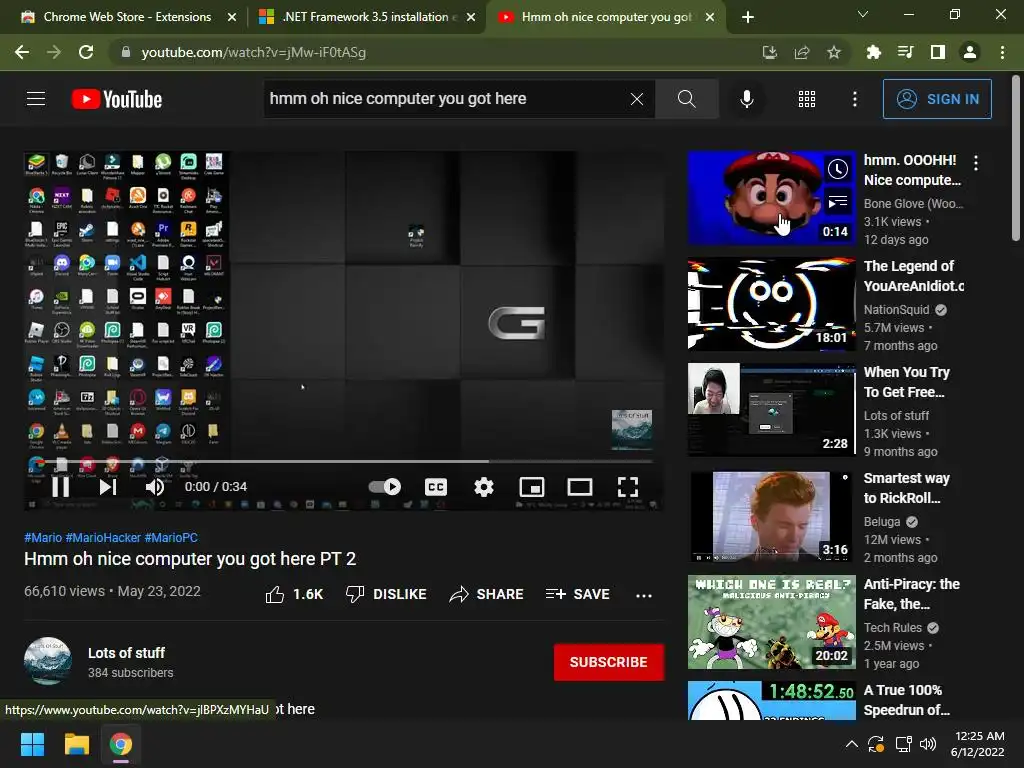Screen dimensions: 1024x768
Task: Click the DISLIKE button
Action: click(386, 594)
